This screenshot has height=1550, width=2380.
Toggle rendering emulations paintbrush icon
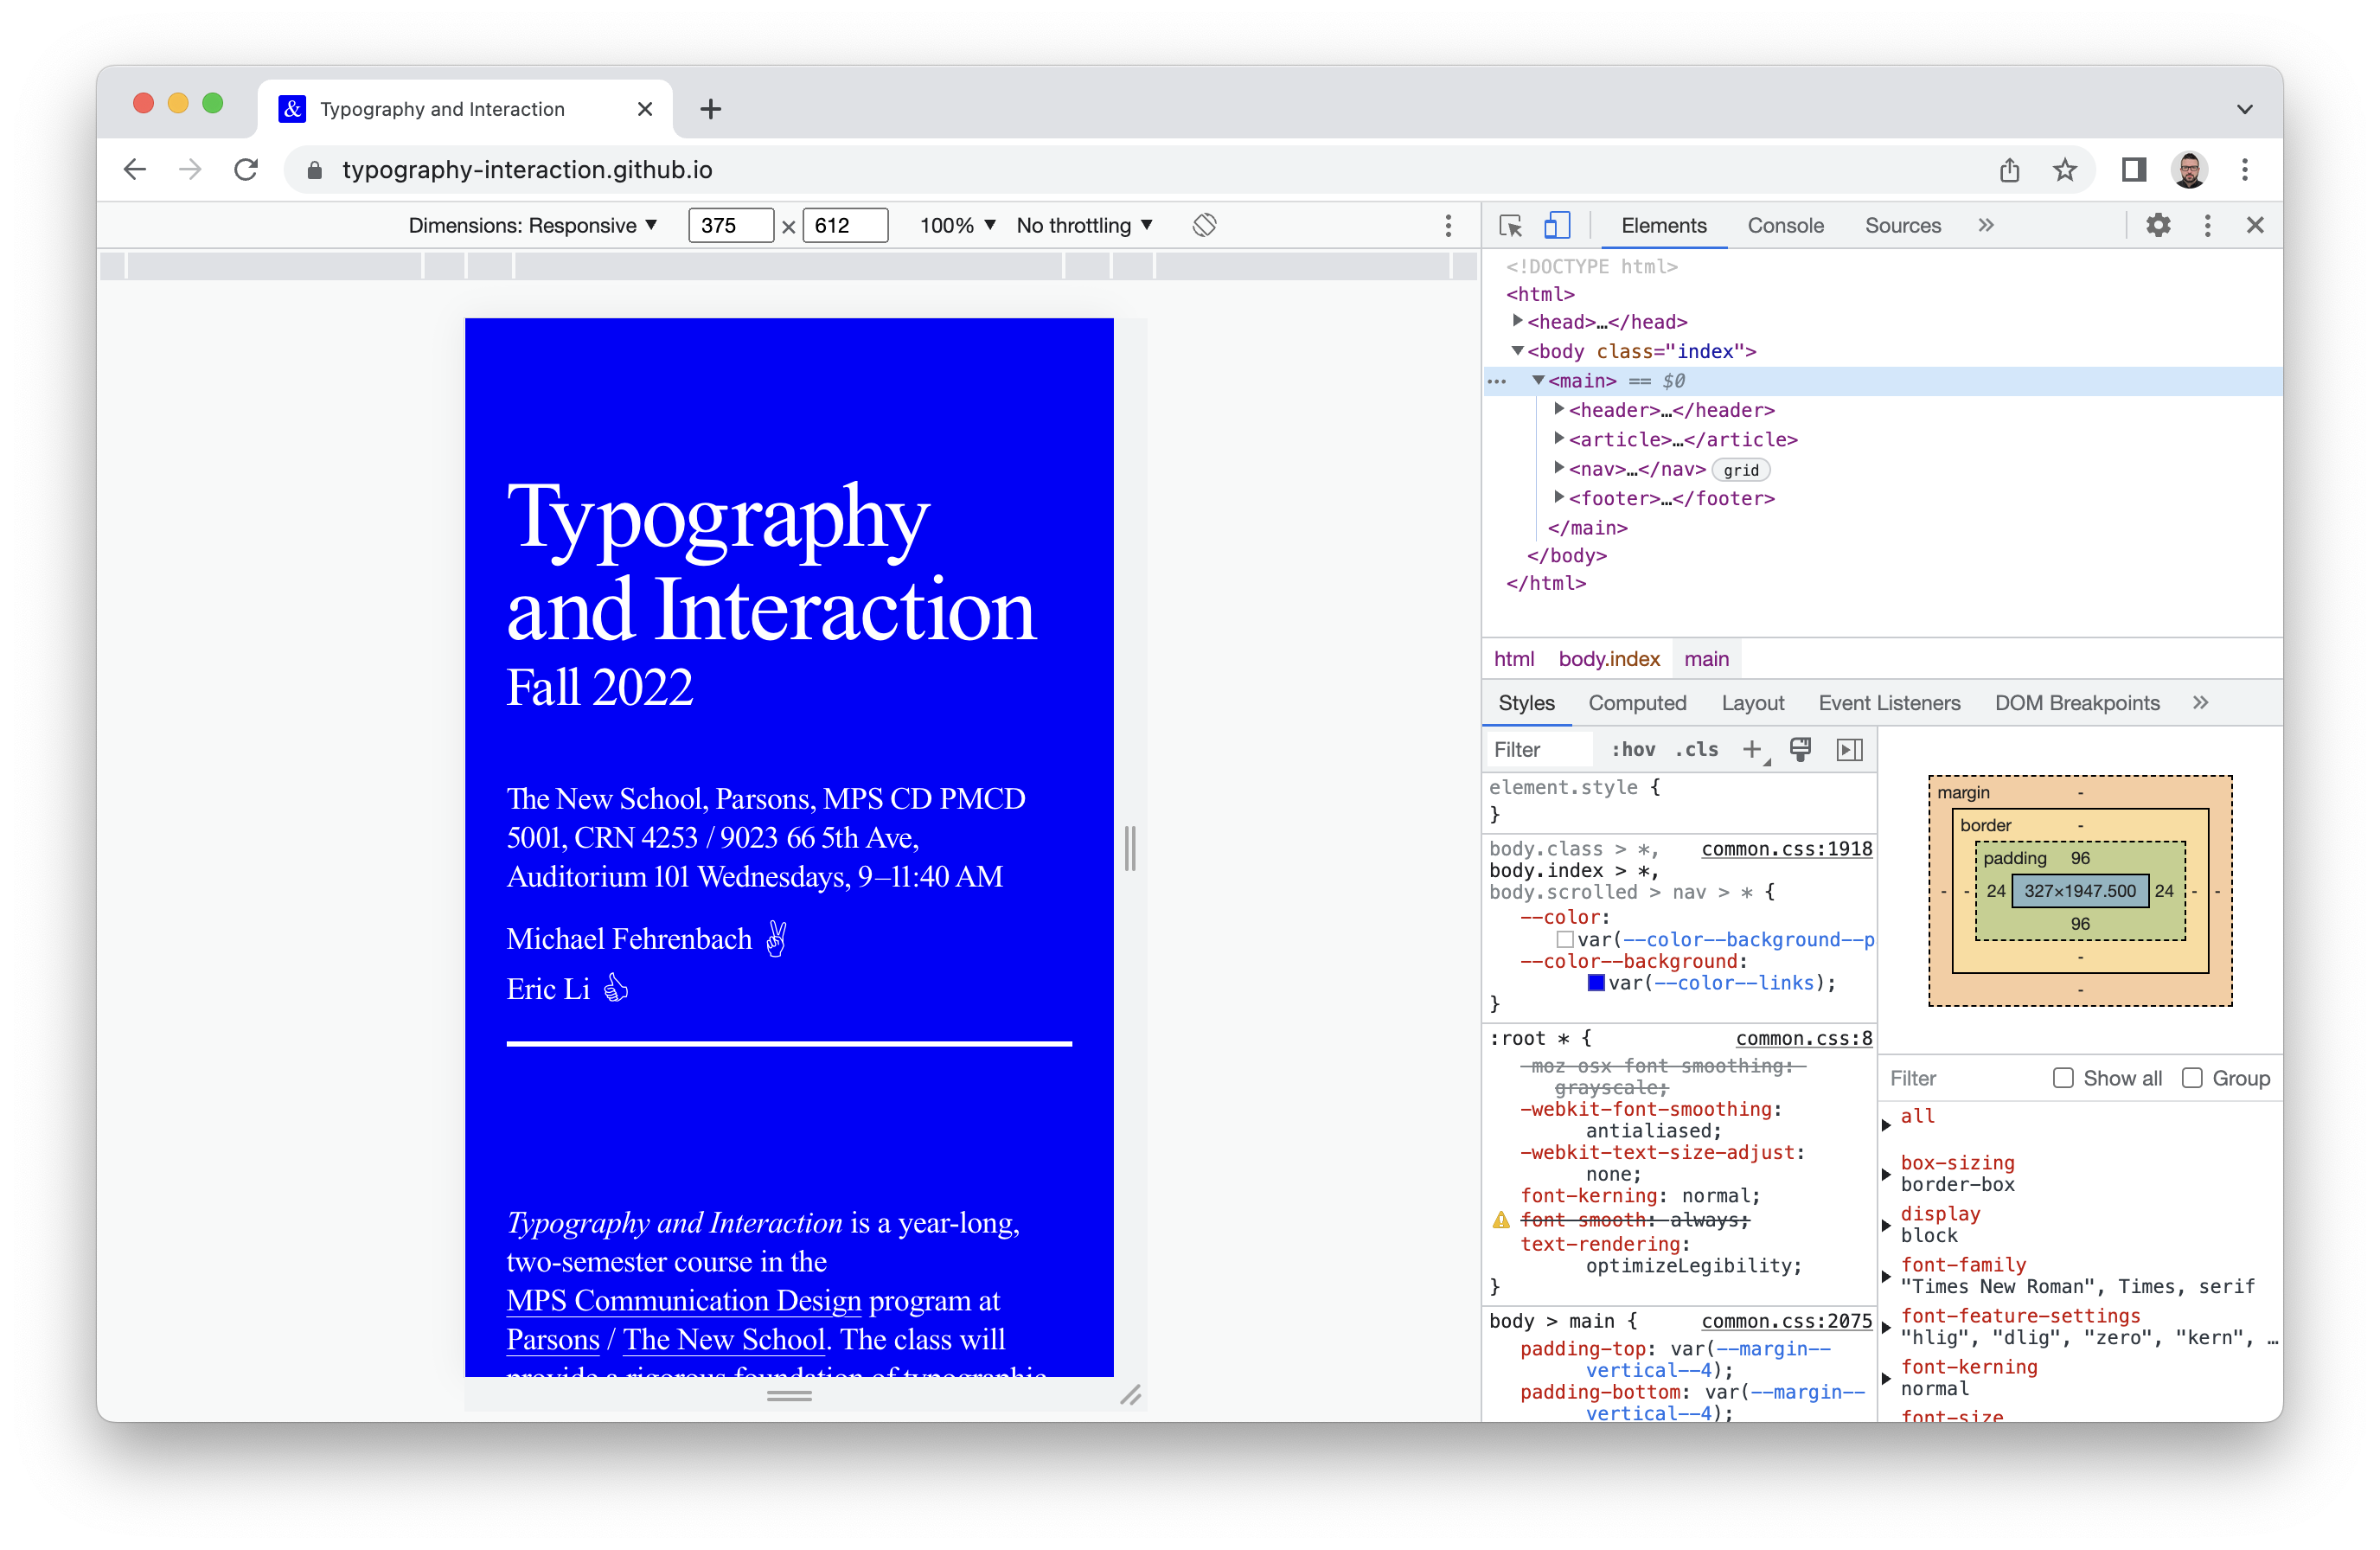pyautogui.click(x=1800, y=749)
